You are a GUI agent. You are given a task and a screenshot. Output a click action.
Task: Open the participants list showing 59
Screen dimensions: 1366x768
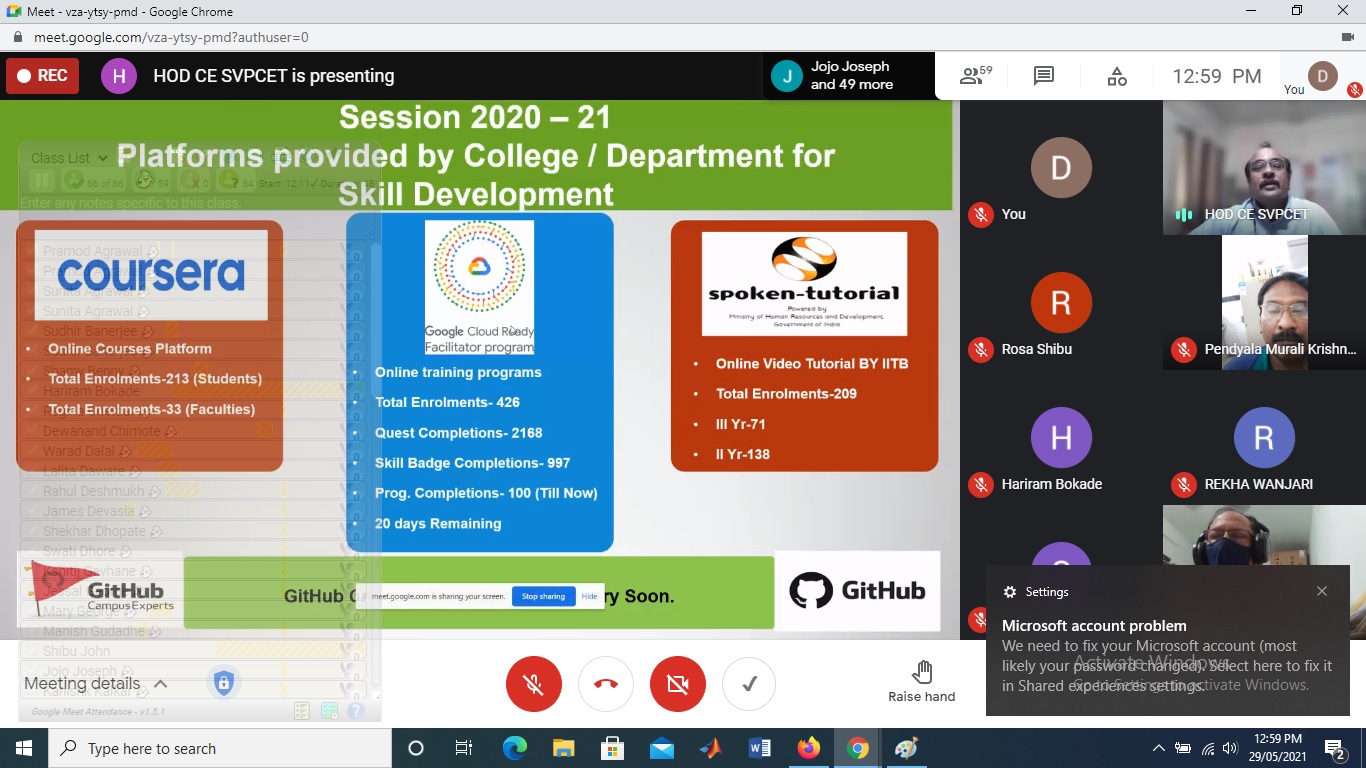click(975, 76)
